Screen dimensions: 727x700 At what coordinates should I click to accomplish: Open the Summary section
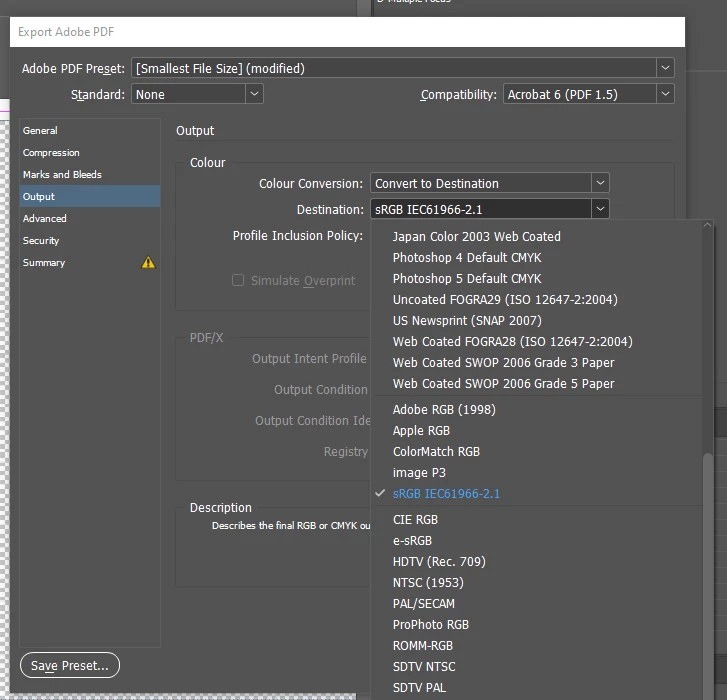point(90,262)
